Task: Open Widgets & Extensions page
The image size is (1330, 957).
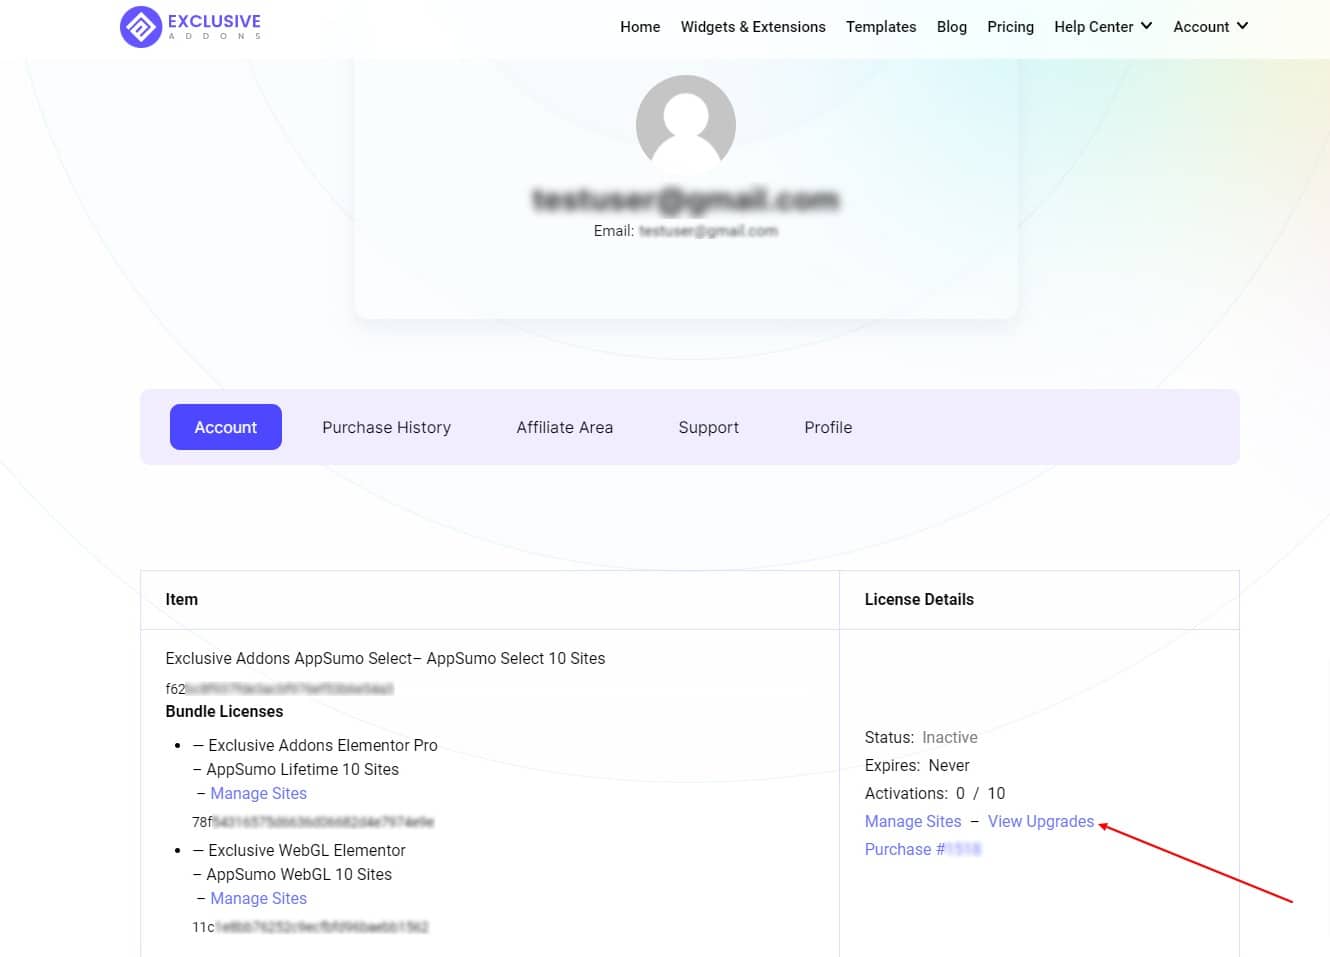Action: point(753,27)
